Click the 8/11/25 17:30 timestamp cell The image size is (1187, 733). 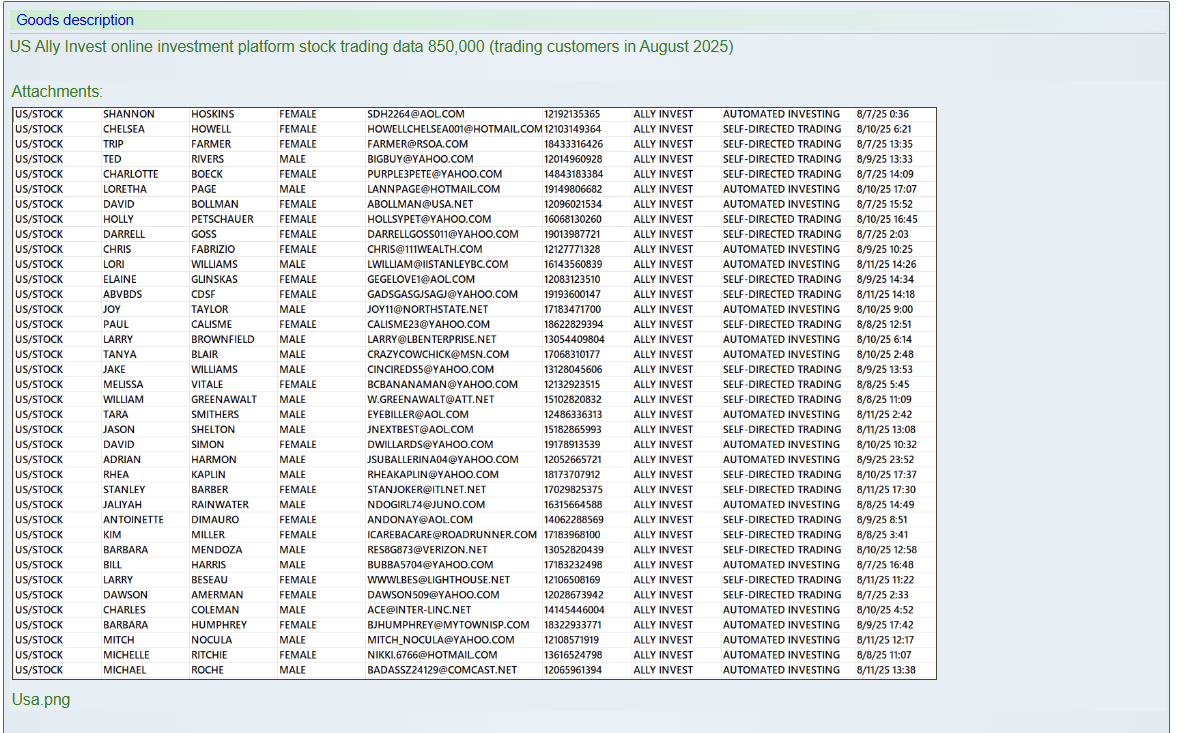coord(886,490)
